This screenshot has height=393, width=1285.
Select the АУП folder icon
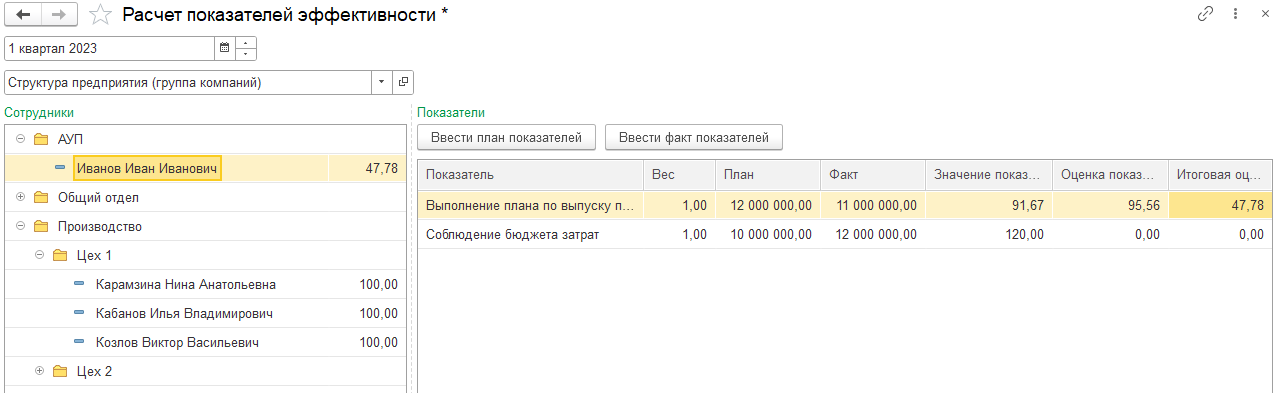41,139
